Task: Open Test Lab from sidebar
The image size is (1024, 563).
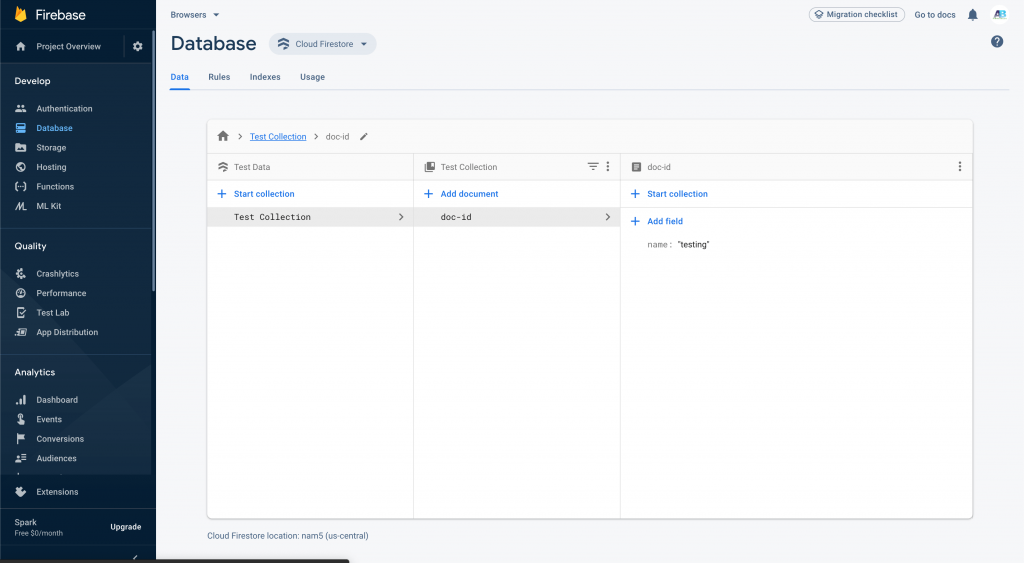Action: tap(52, 313)
